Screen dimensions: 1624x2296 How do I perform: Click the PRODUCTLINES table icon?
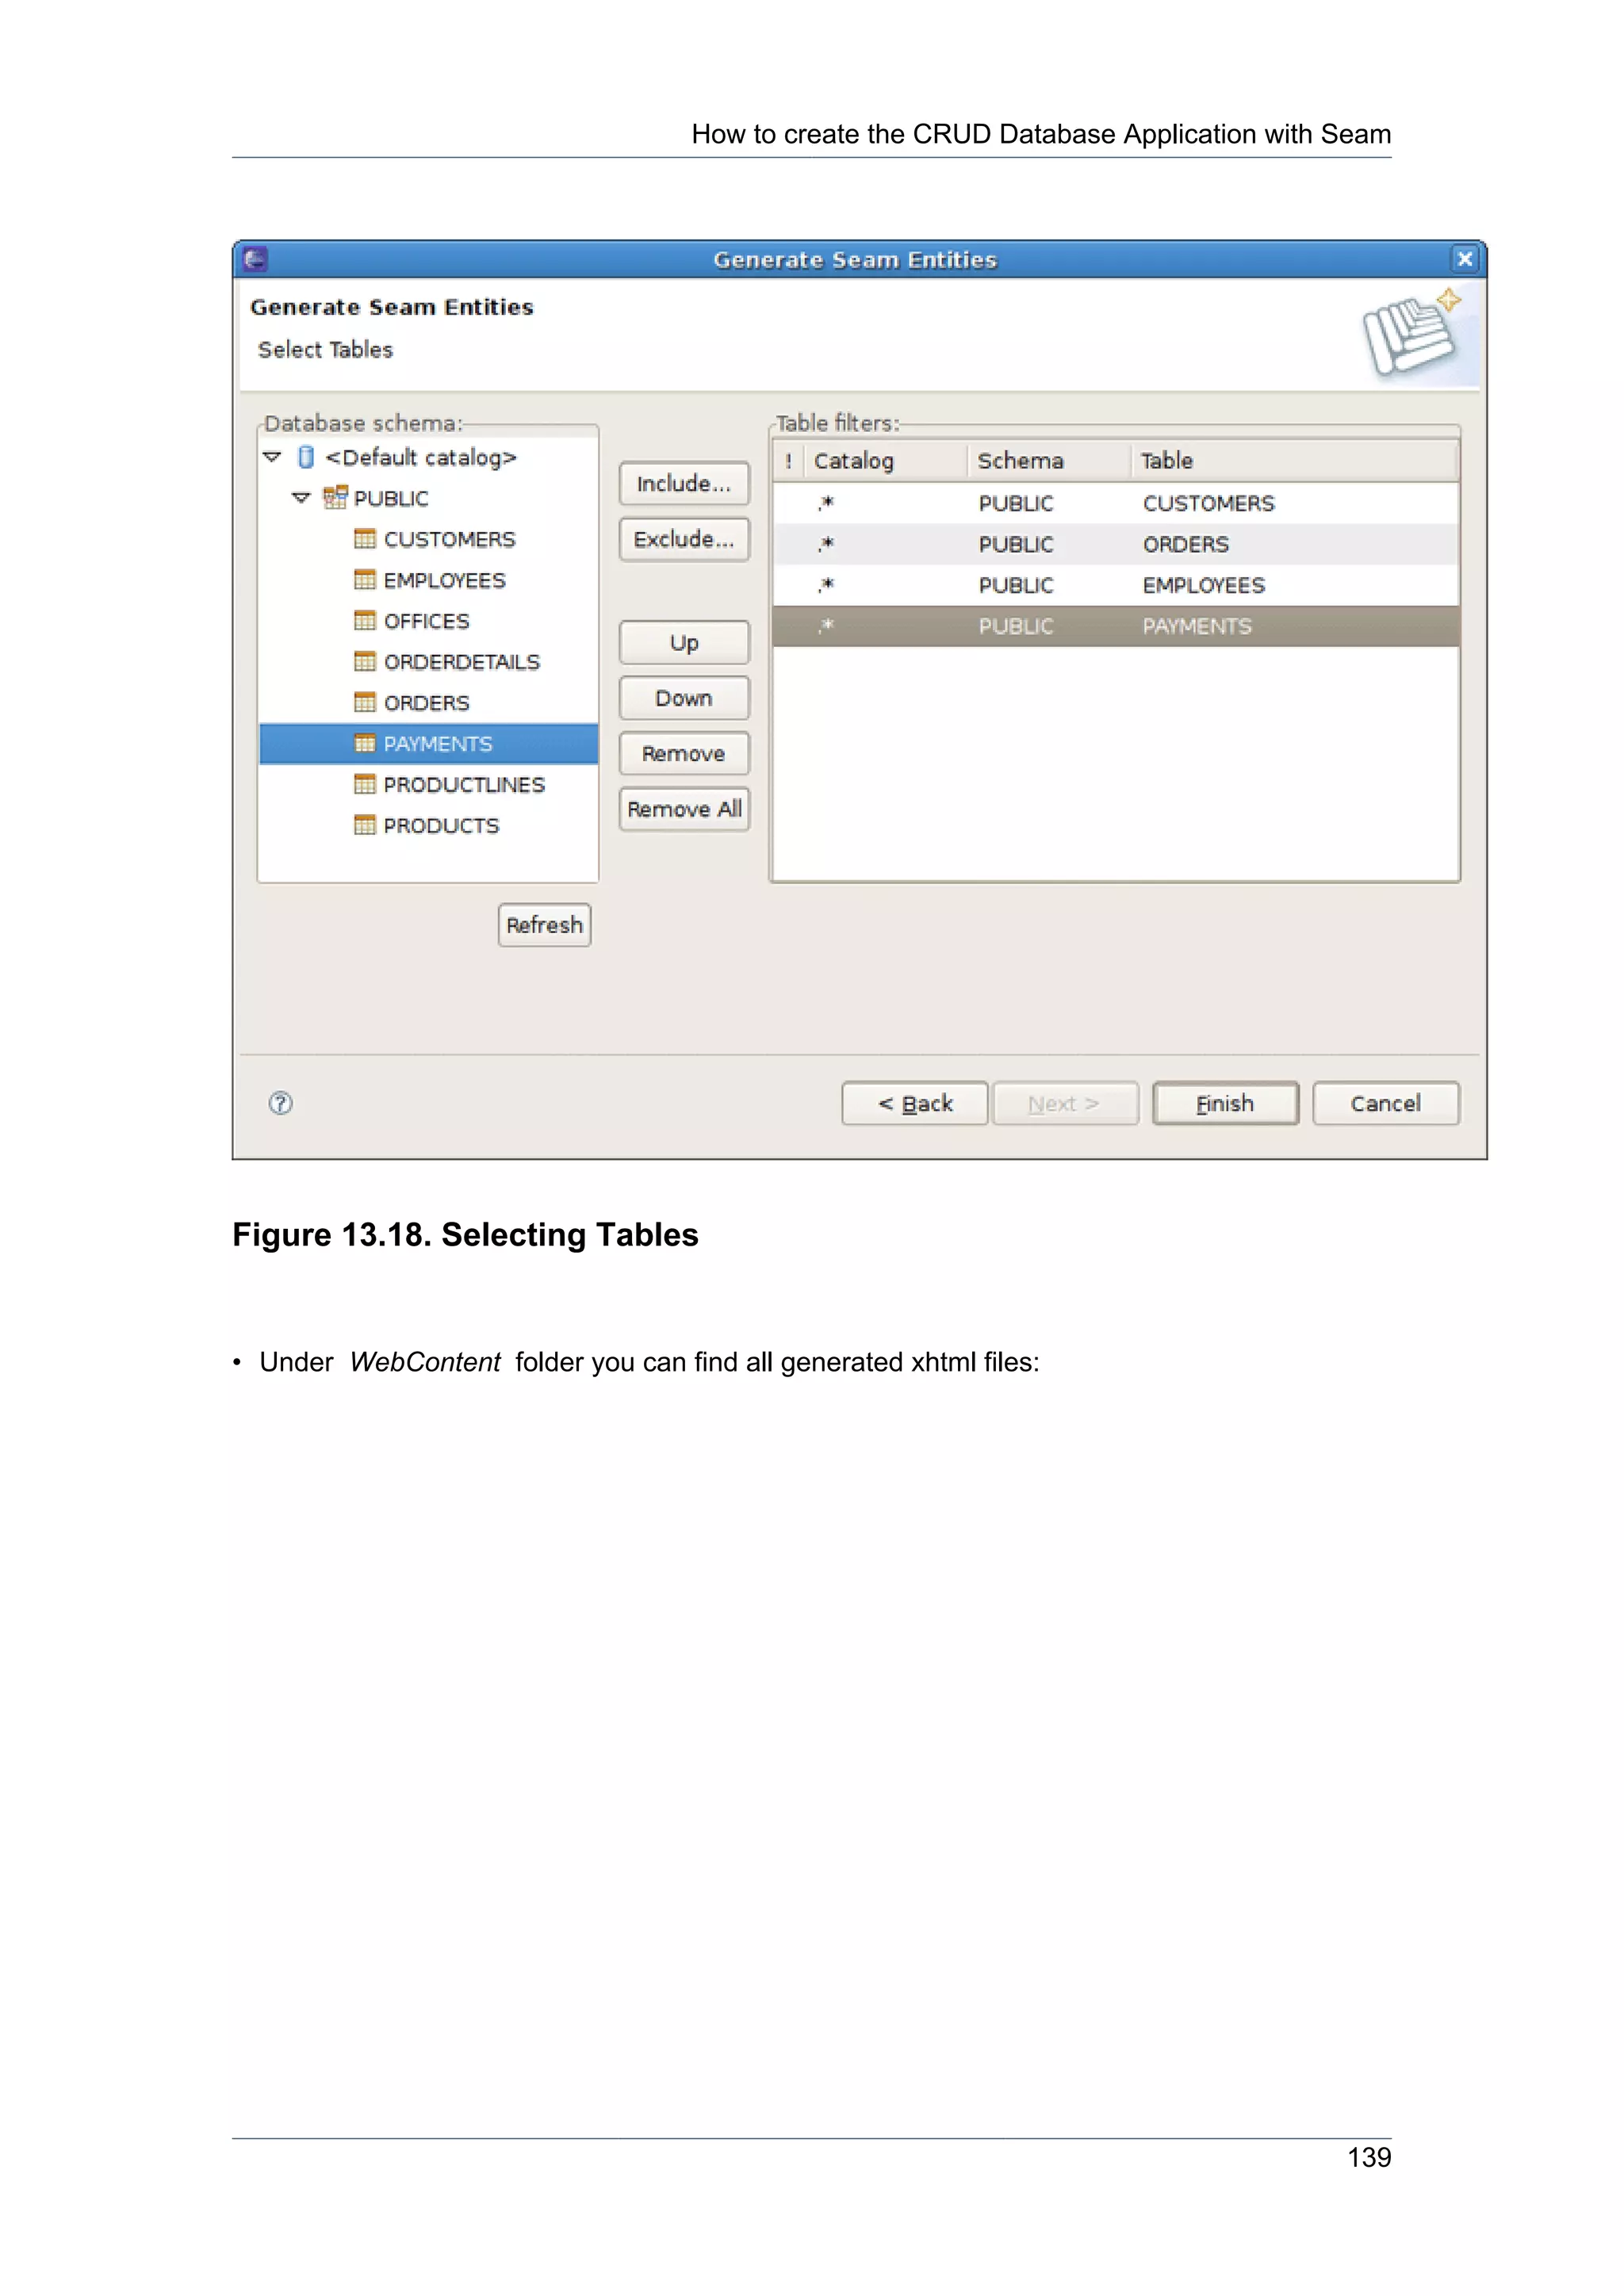365,785
